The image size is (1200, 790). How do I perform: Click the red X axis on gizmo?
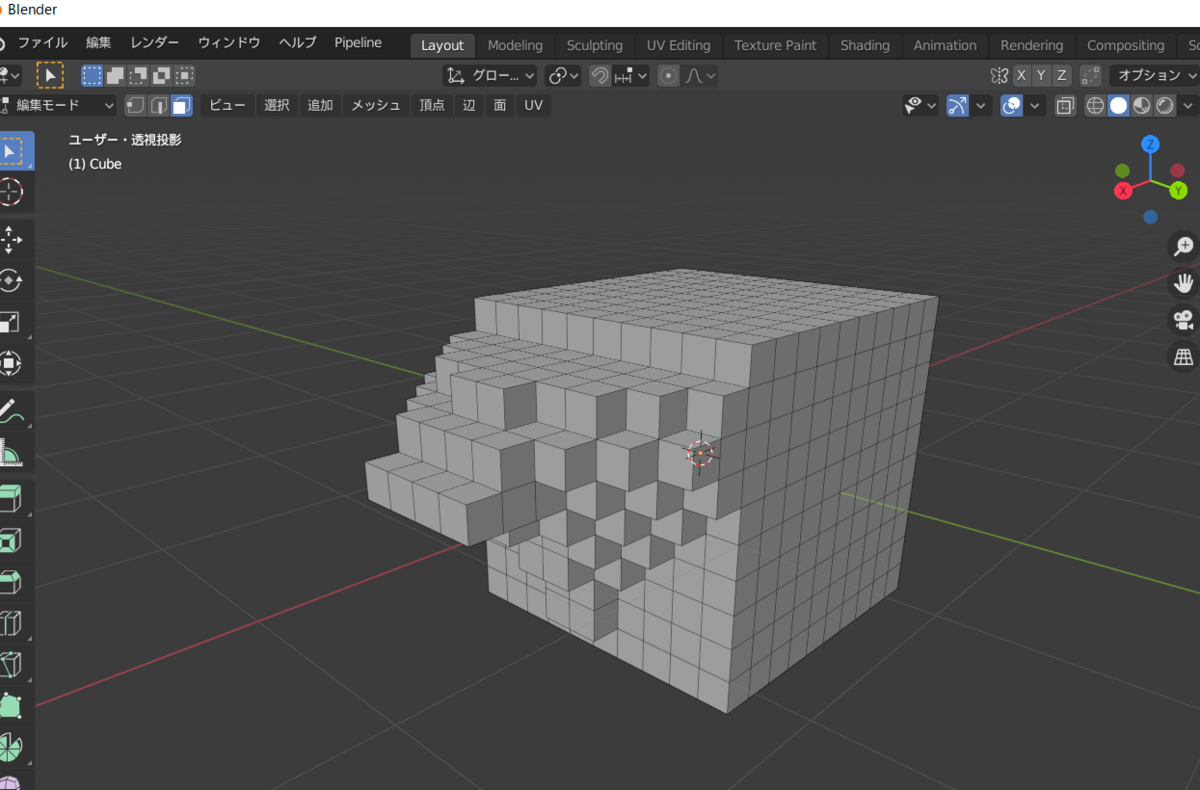1124,190
